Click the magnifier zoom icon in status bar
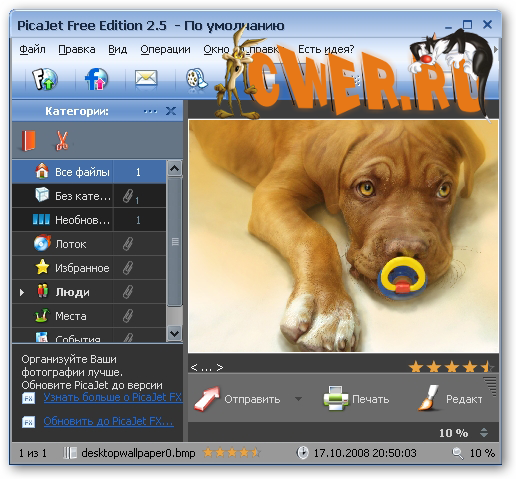 click(x=458, y=453)
